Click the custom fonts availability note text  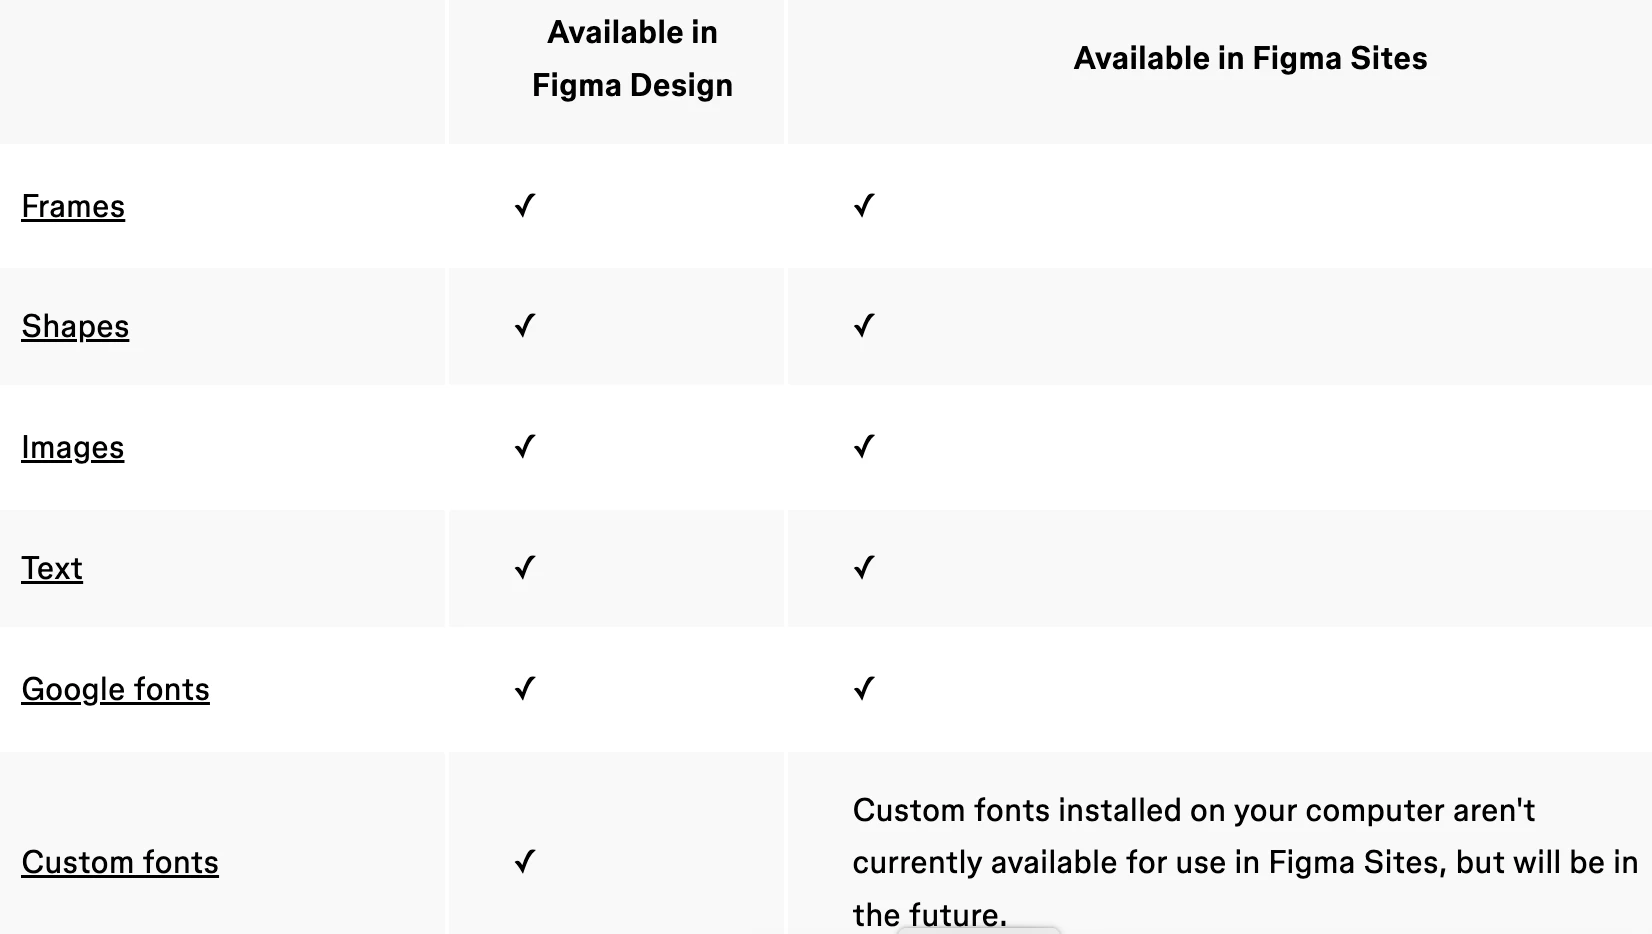1245,862
